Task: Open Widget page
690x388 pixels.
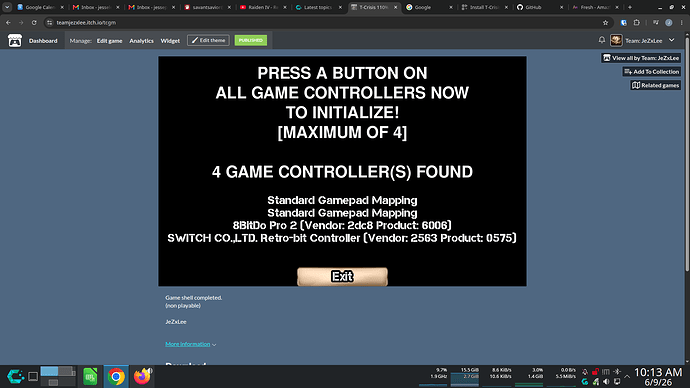Action: [170, 40]
